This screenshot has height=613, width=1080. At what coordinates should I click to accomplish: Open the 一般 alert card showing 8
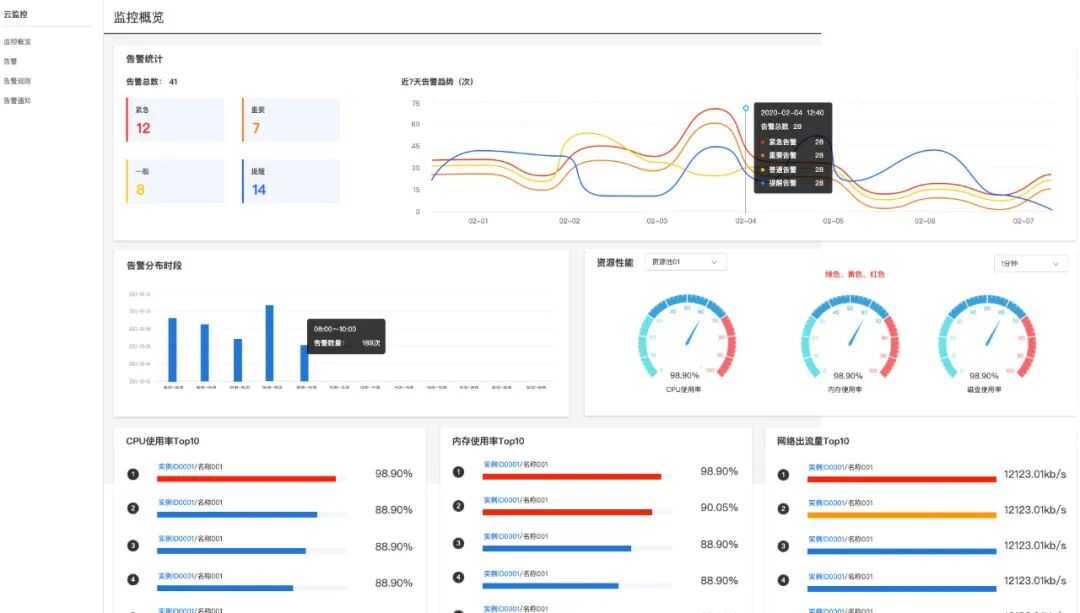(x=175, y=181)
